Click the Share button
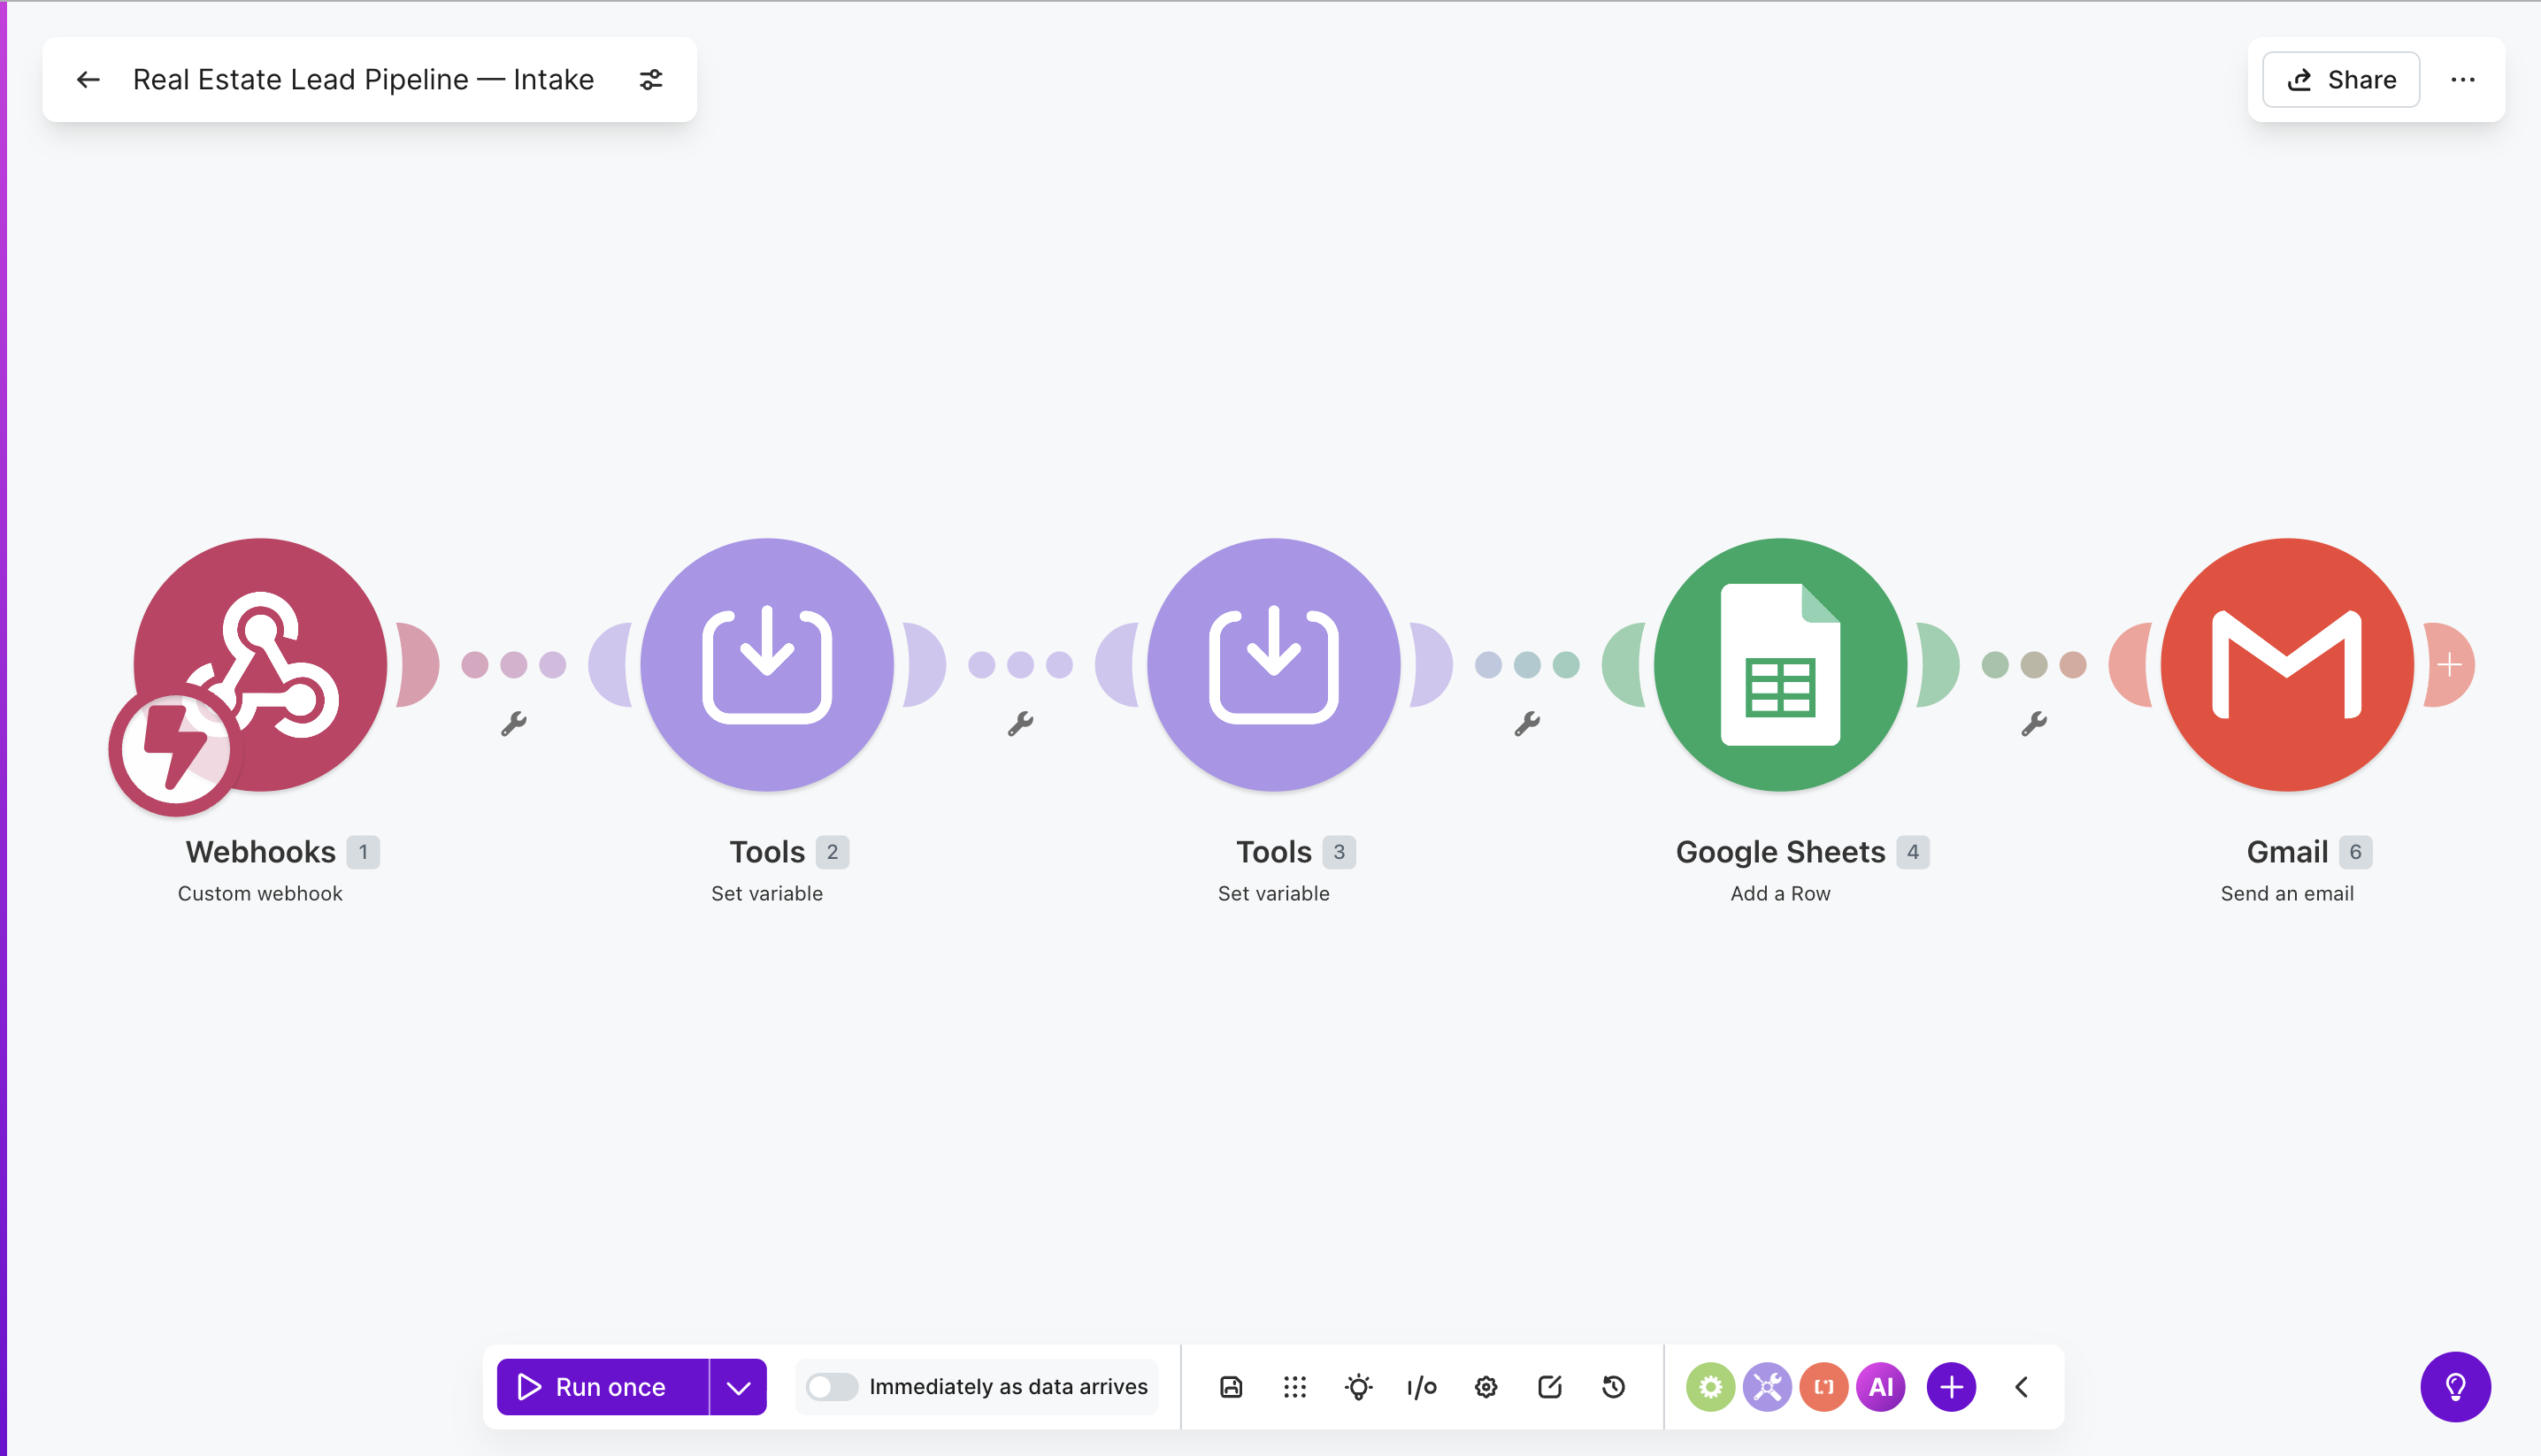This screenshot has width=2541, height=1456. 2341,80
